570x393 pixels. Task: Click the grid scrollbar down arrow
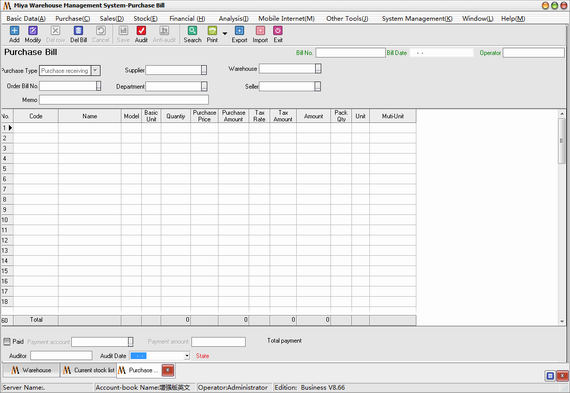[562, 321]
